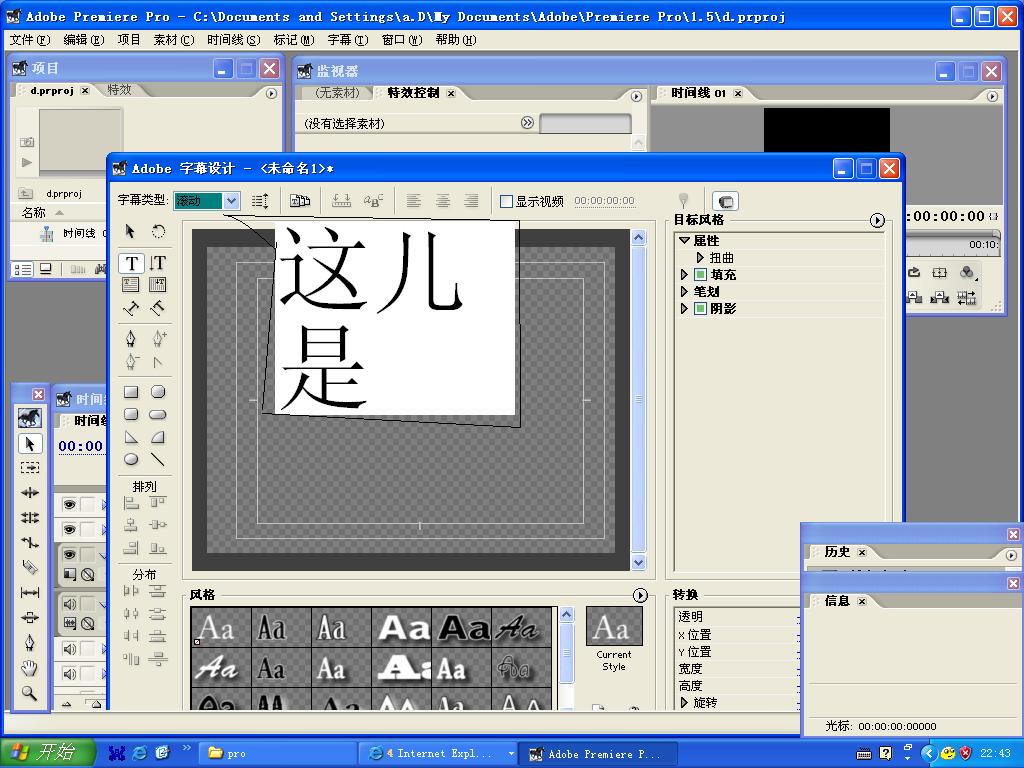Select the Rotation tool in title designer
The image size is (1024, 768).
click(158, 231)
